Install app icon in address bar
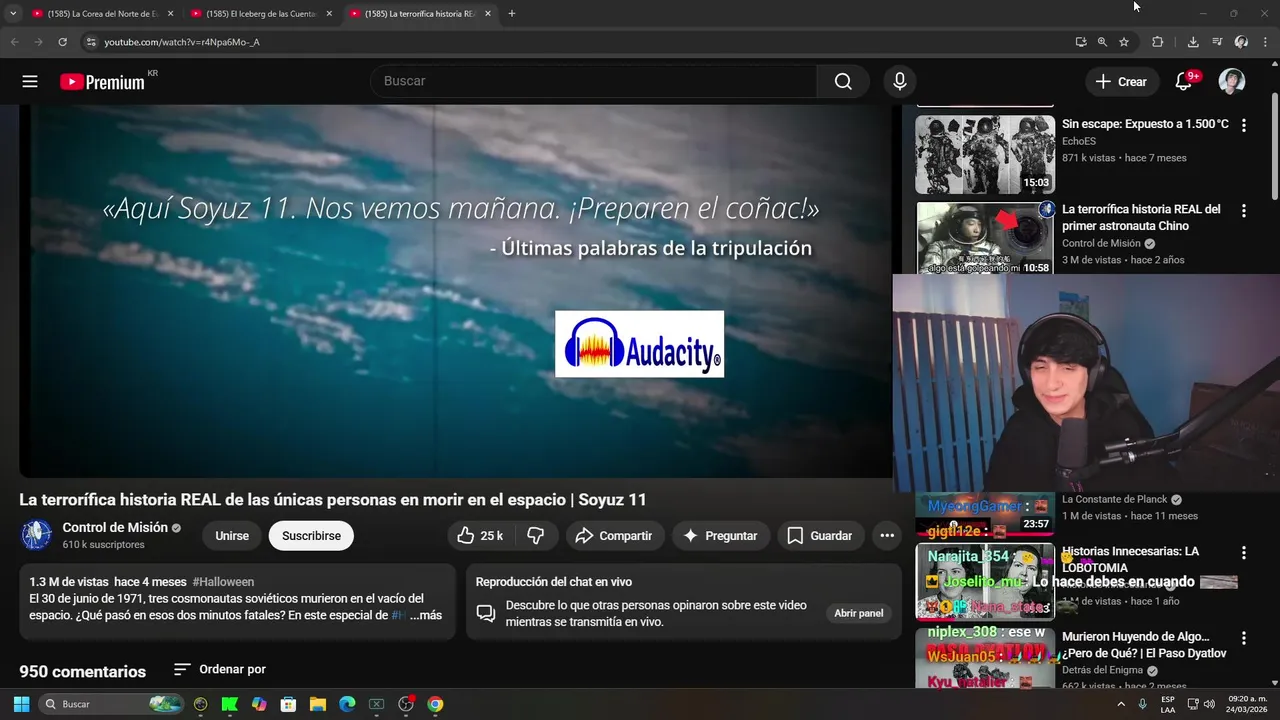This screenshot has height=720, width=1280. click(1081, 42)
